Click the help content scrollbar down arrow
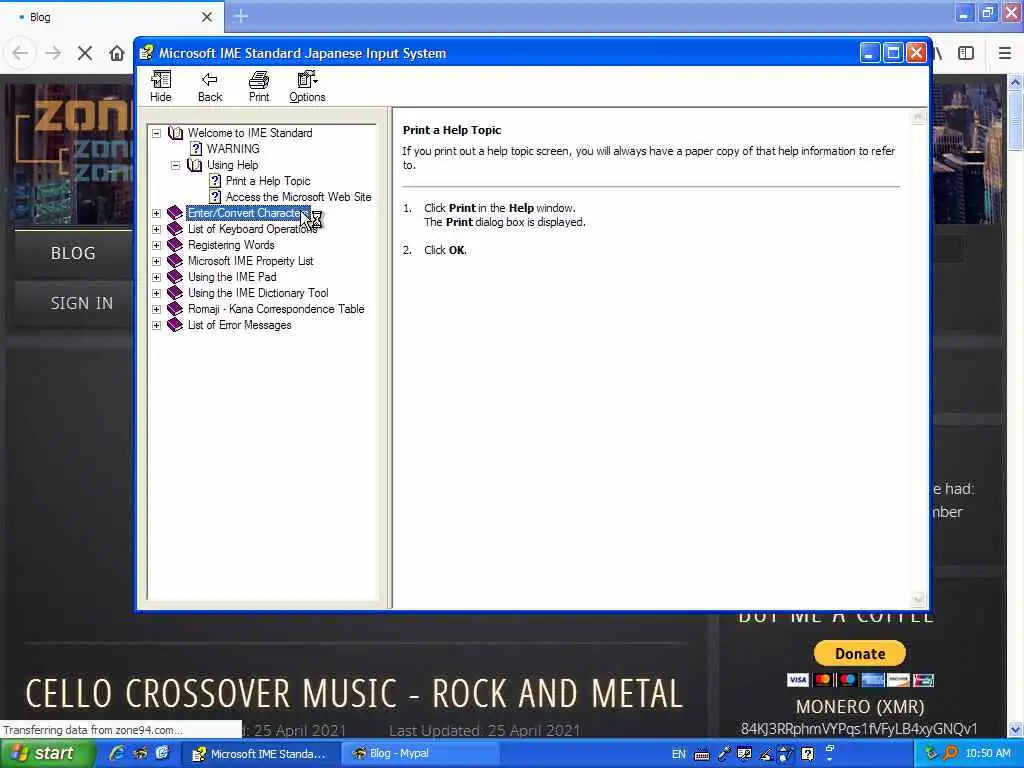 click(918, 600)
